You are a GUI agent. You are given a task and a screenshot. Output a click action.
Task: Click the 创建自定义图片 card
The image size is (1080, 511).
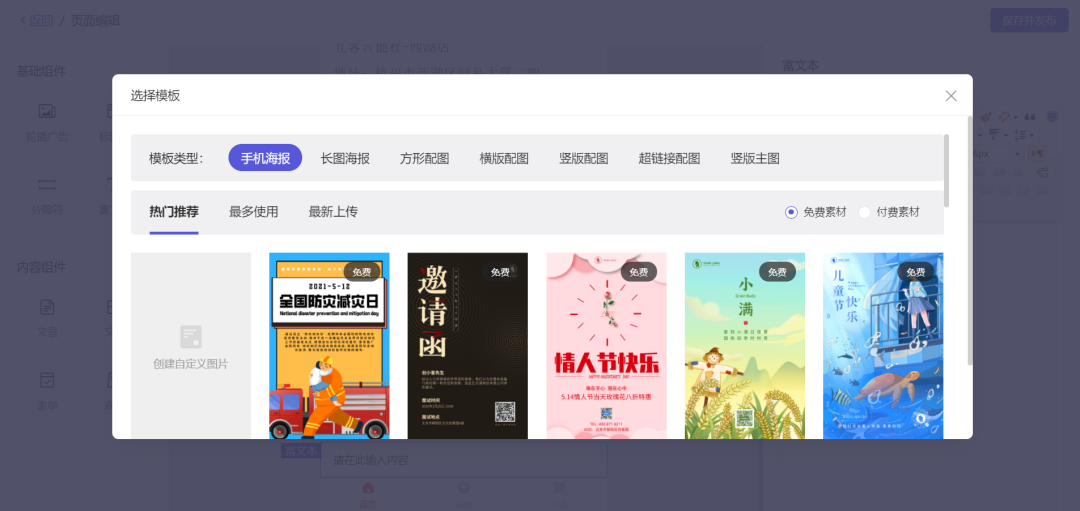pos(191,346)
